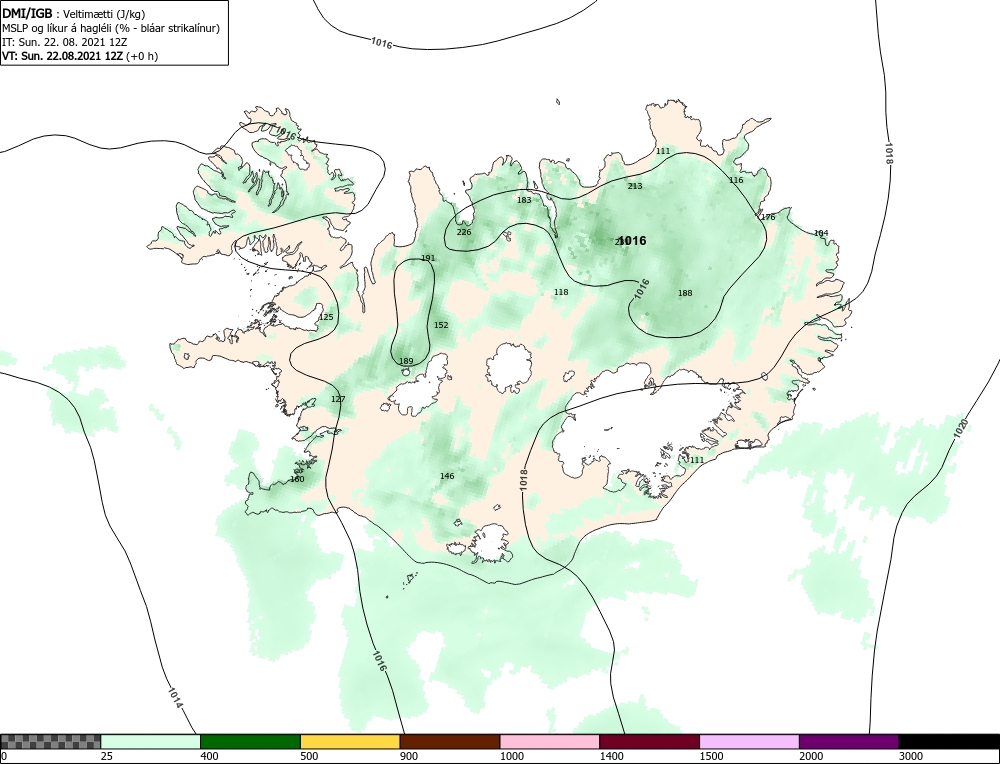Pick the dark maroon 1400–1500 legend swatch
1000x764 pixels.
pos(649,741)
